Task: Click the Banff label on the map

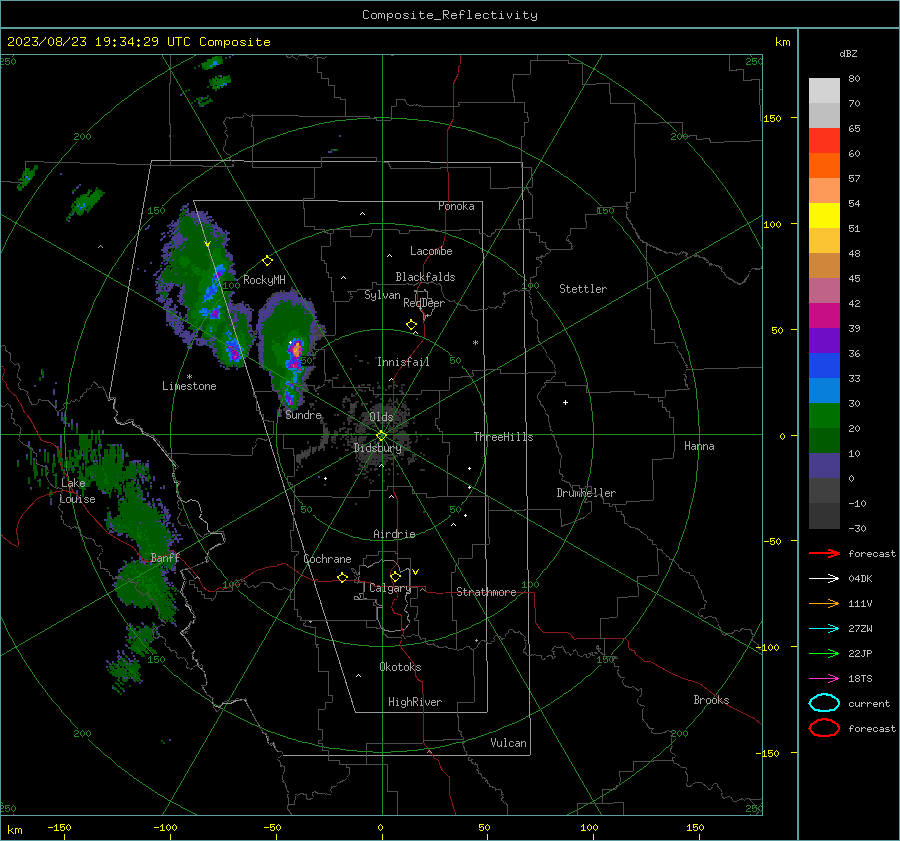Action: click(165, 558)
